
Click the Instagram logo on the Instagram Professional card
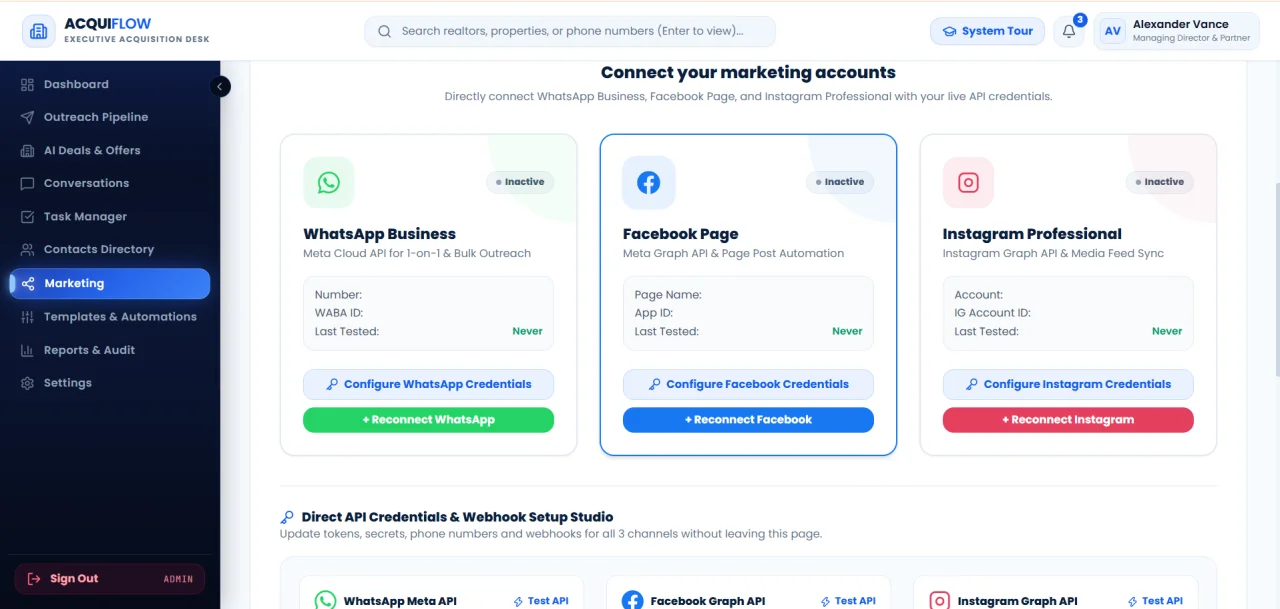click(x=968, y=182)
